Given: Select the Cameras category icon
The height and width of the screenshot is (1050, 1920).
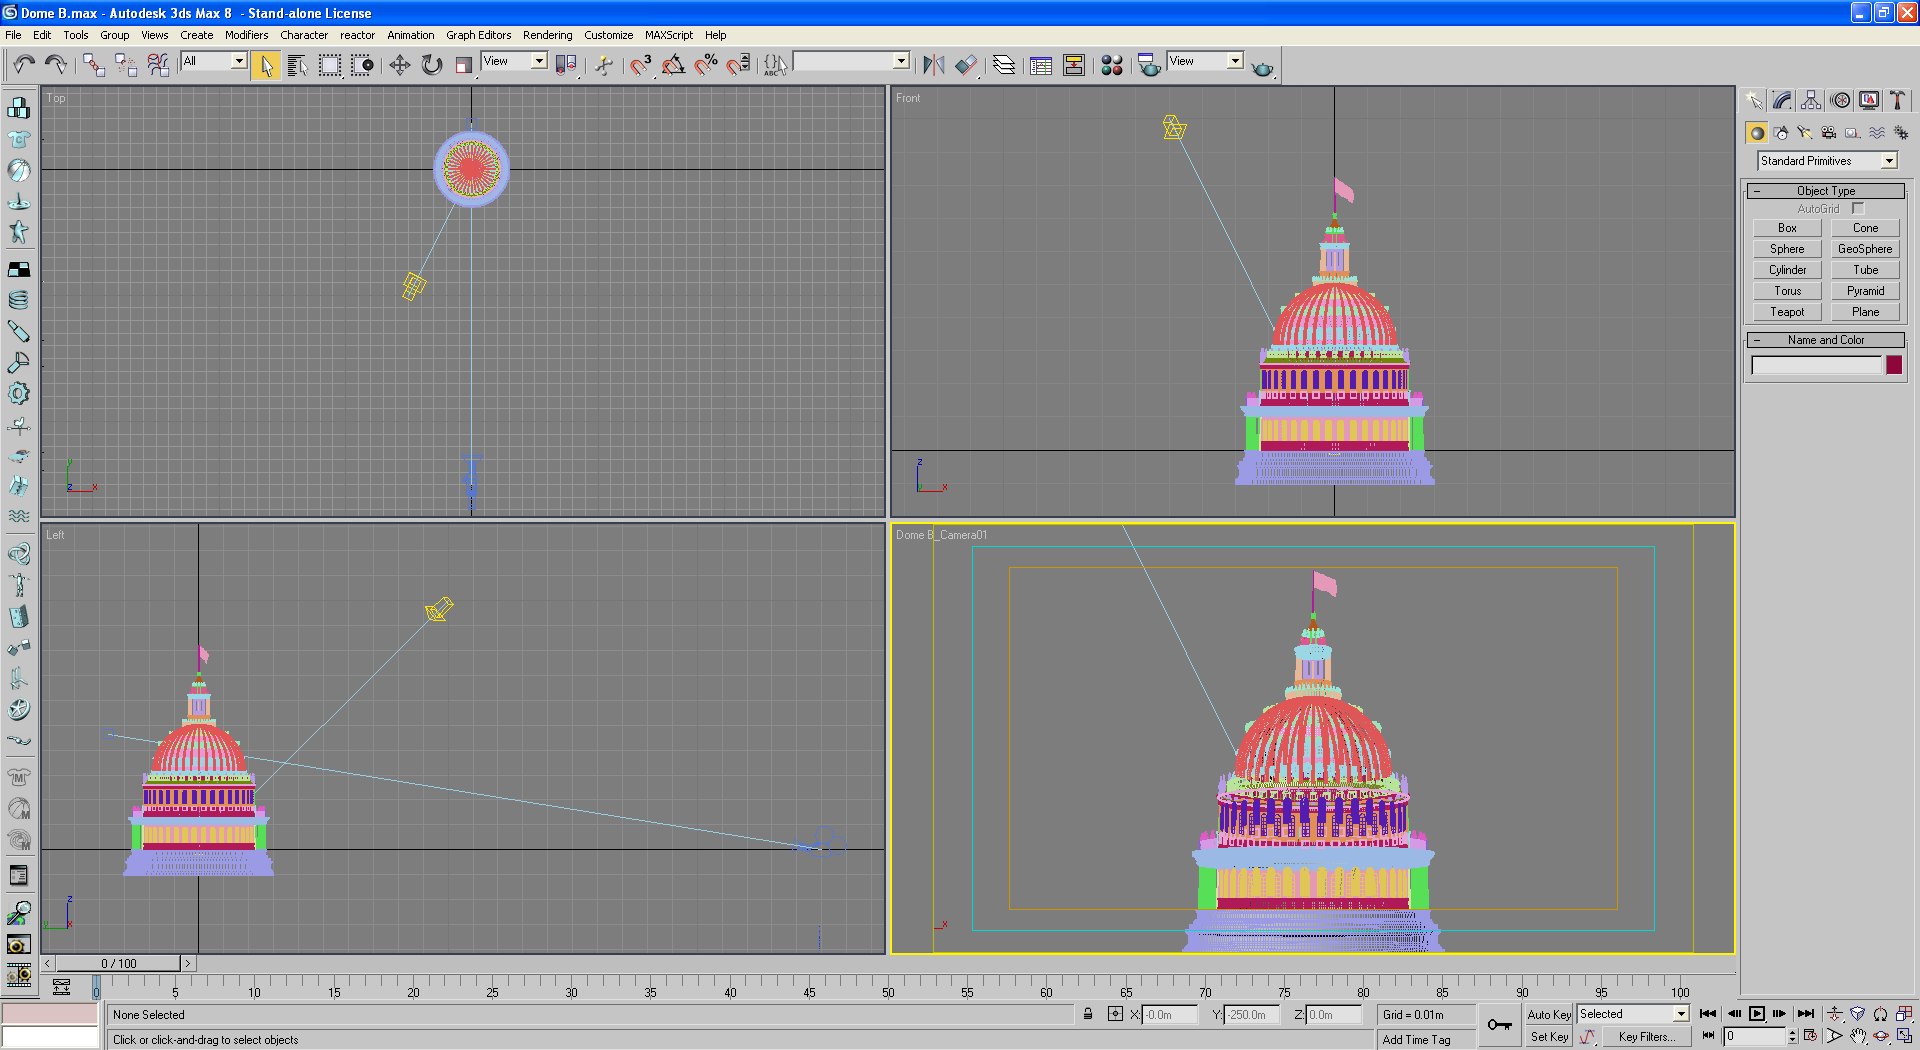Looking at the screenshot, I should click(x=1829, y=133).
